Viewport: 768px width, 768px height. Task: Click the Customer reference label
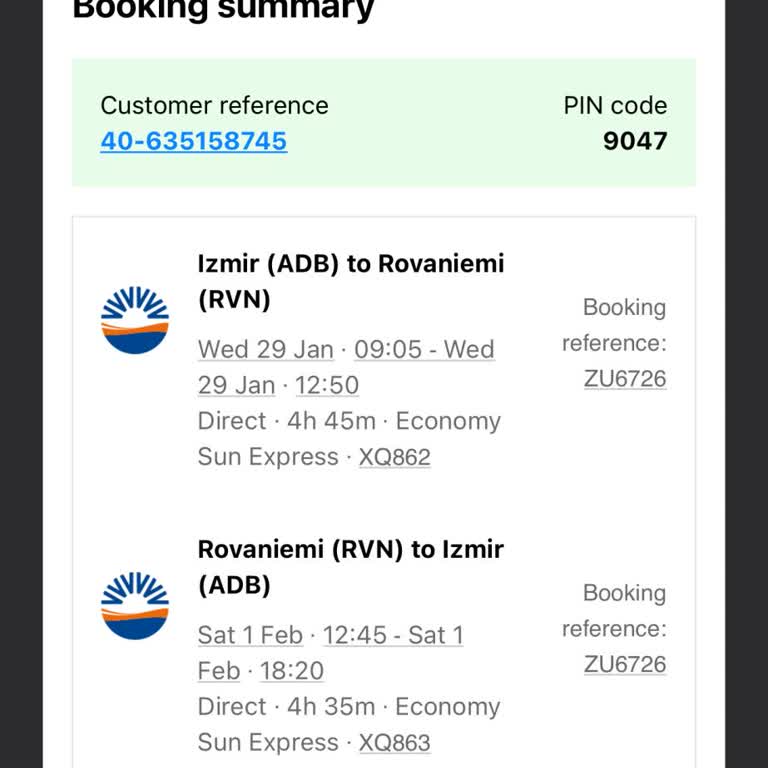point(214,106)
